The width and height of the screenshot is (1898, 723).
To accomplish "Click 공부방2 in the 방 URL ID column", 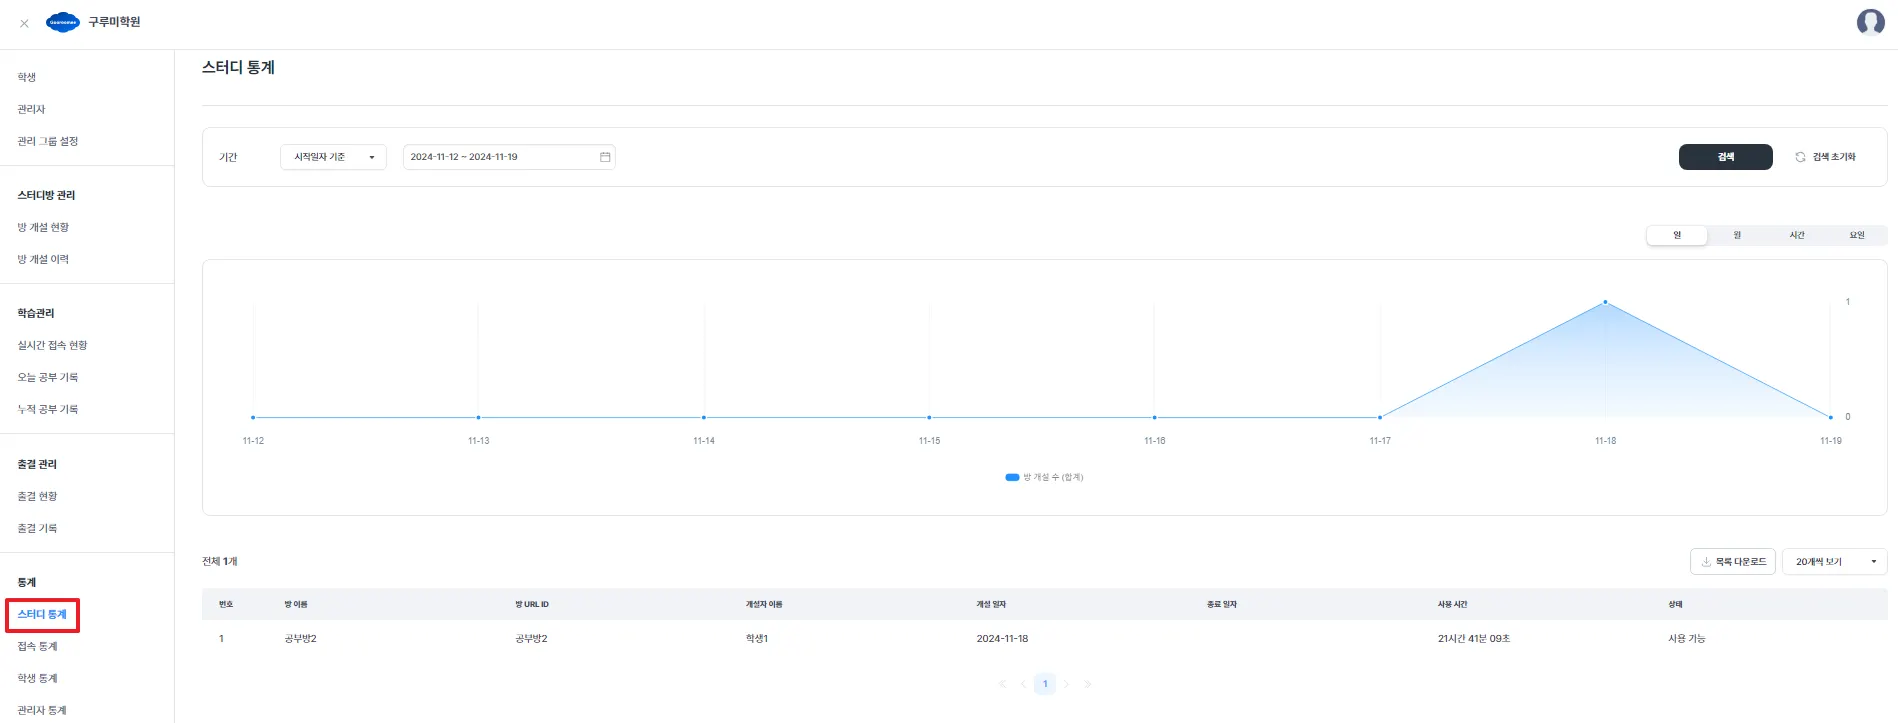I will [531, 638].
